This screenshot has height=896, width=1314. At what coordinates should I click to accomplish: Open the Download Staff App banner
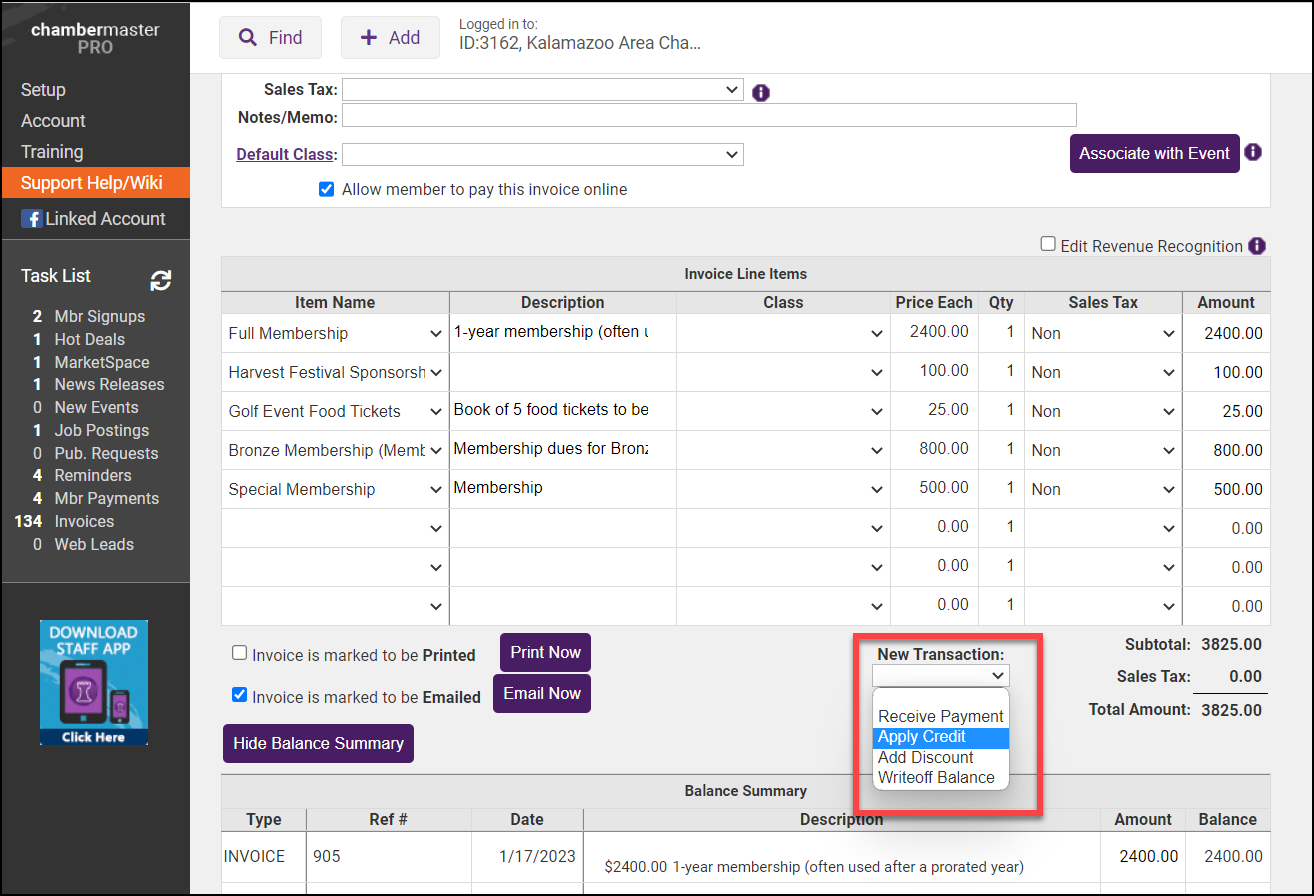94,682
